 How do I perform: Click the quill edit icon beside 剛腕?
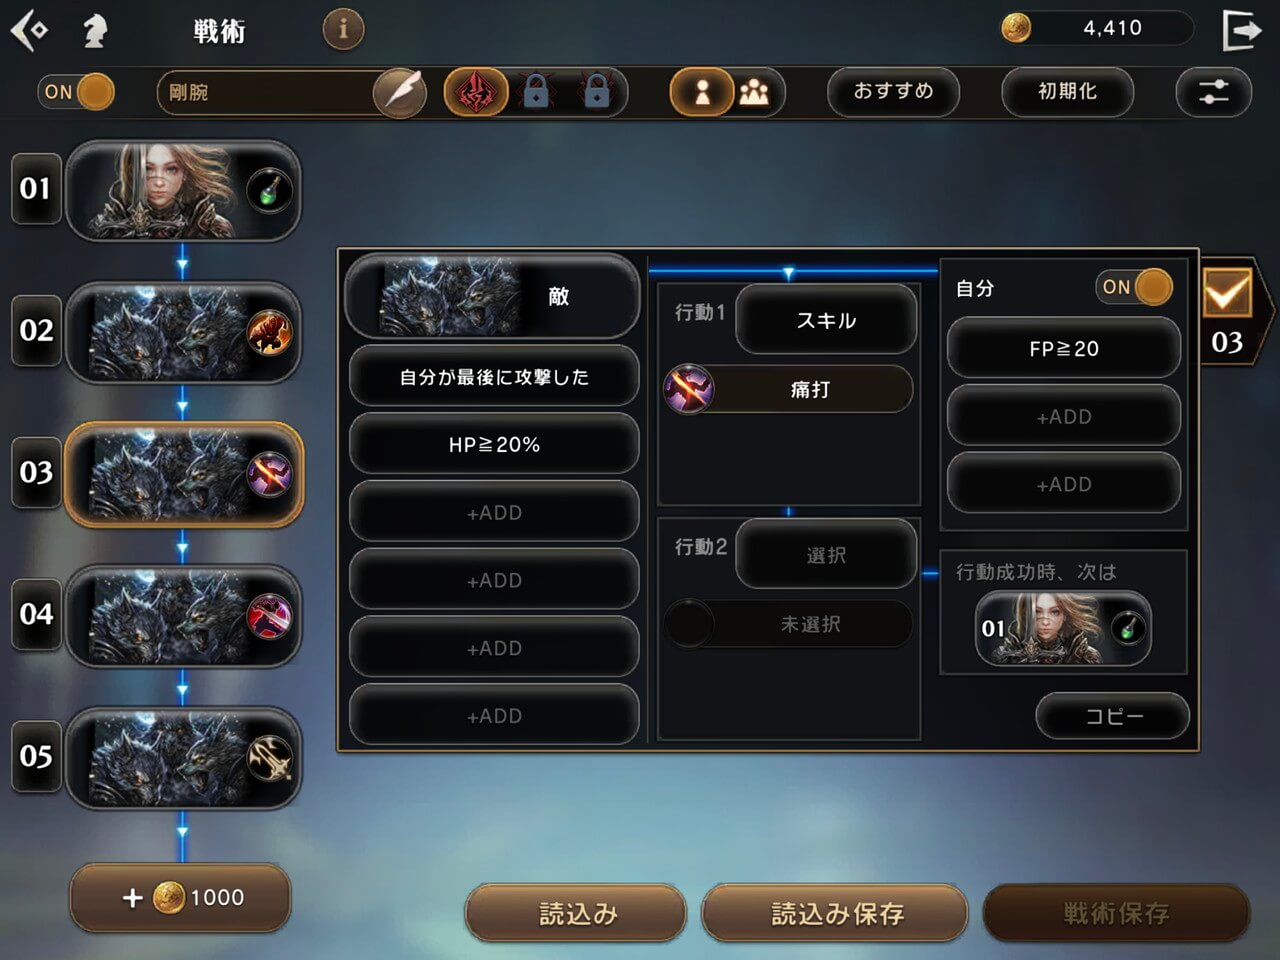click(400, 93)
